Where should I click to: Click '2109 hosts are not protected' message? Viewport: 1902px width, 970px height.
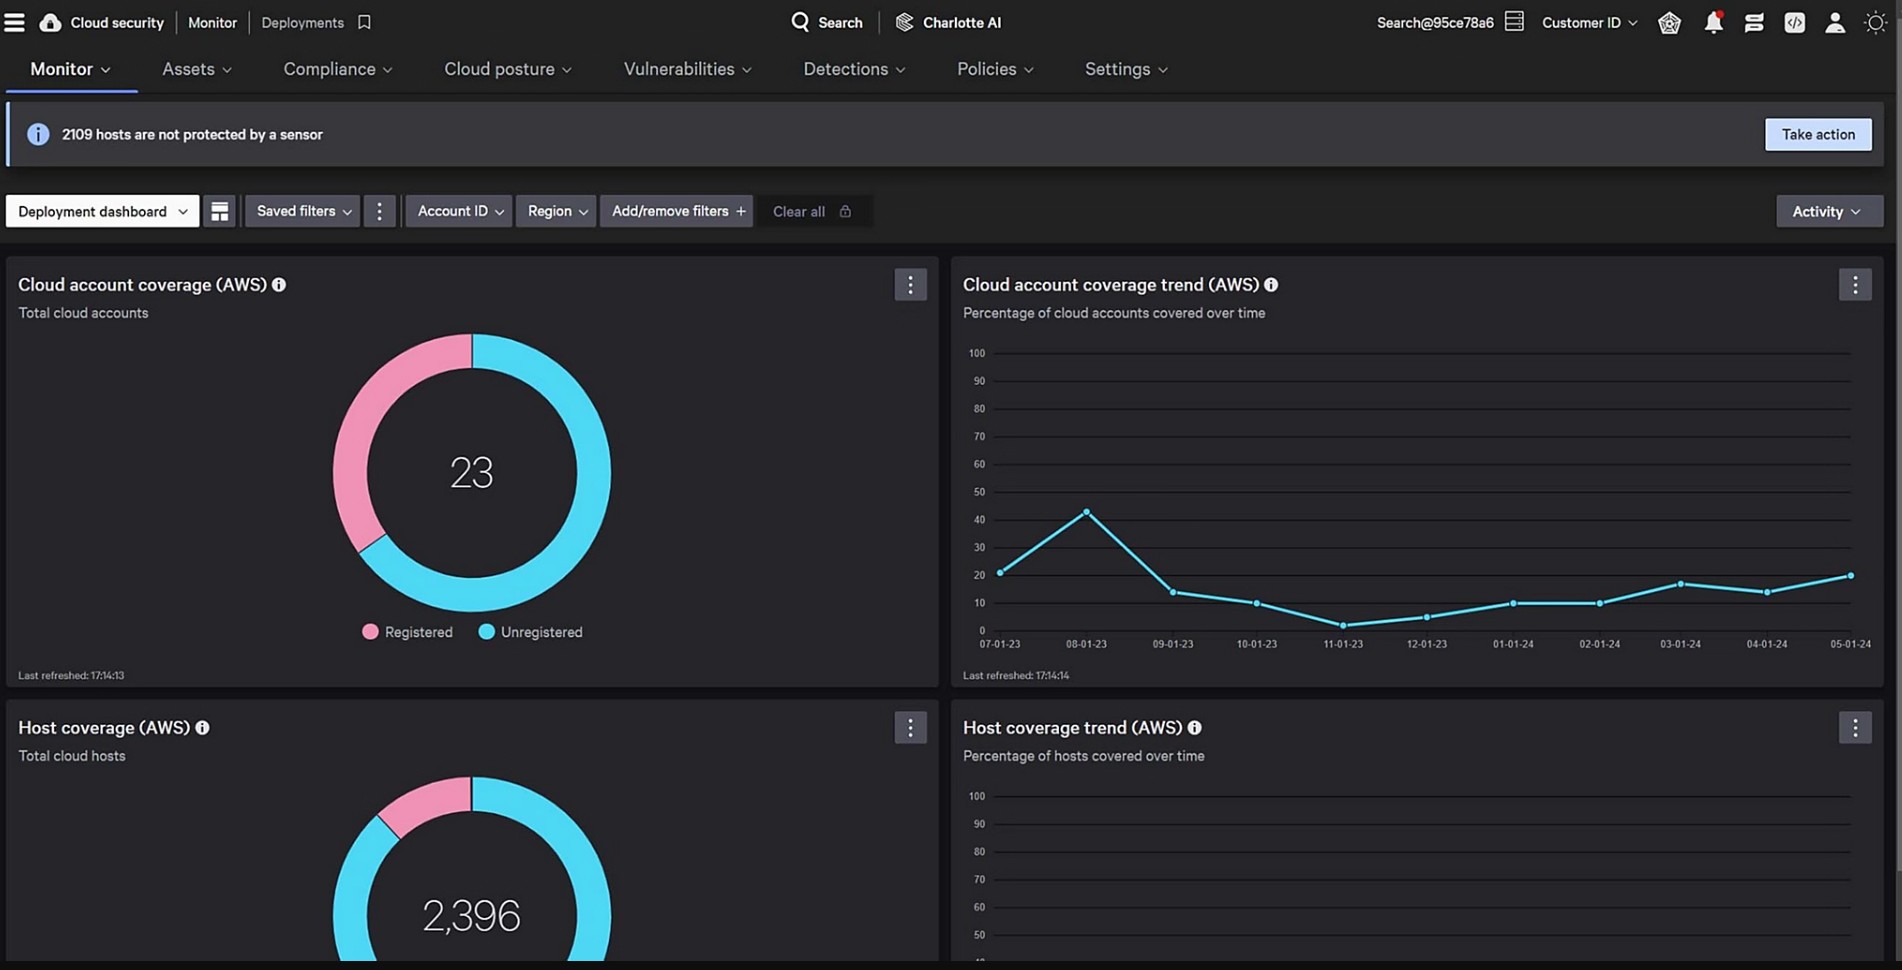192,134
